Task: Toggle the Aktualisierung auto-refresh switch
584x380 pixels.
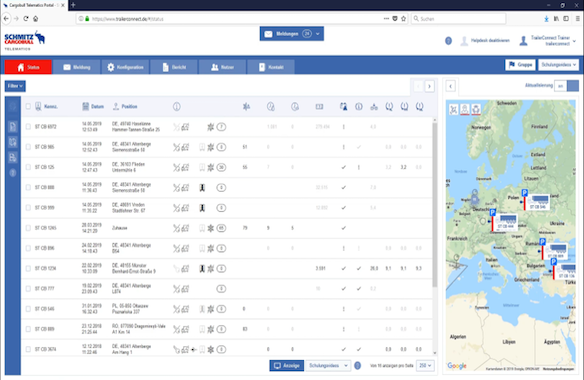Action: (x=566, y=86)
